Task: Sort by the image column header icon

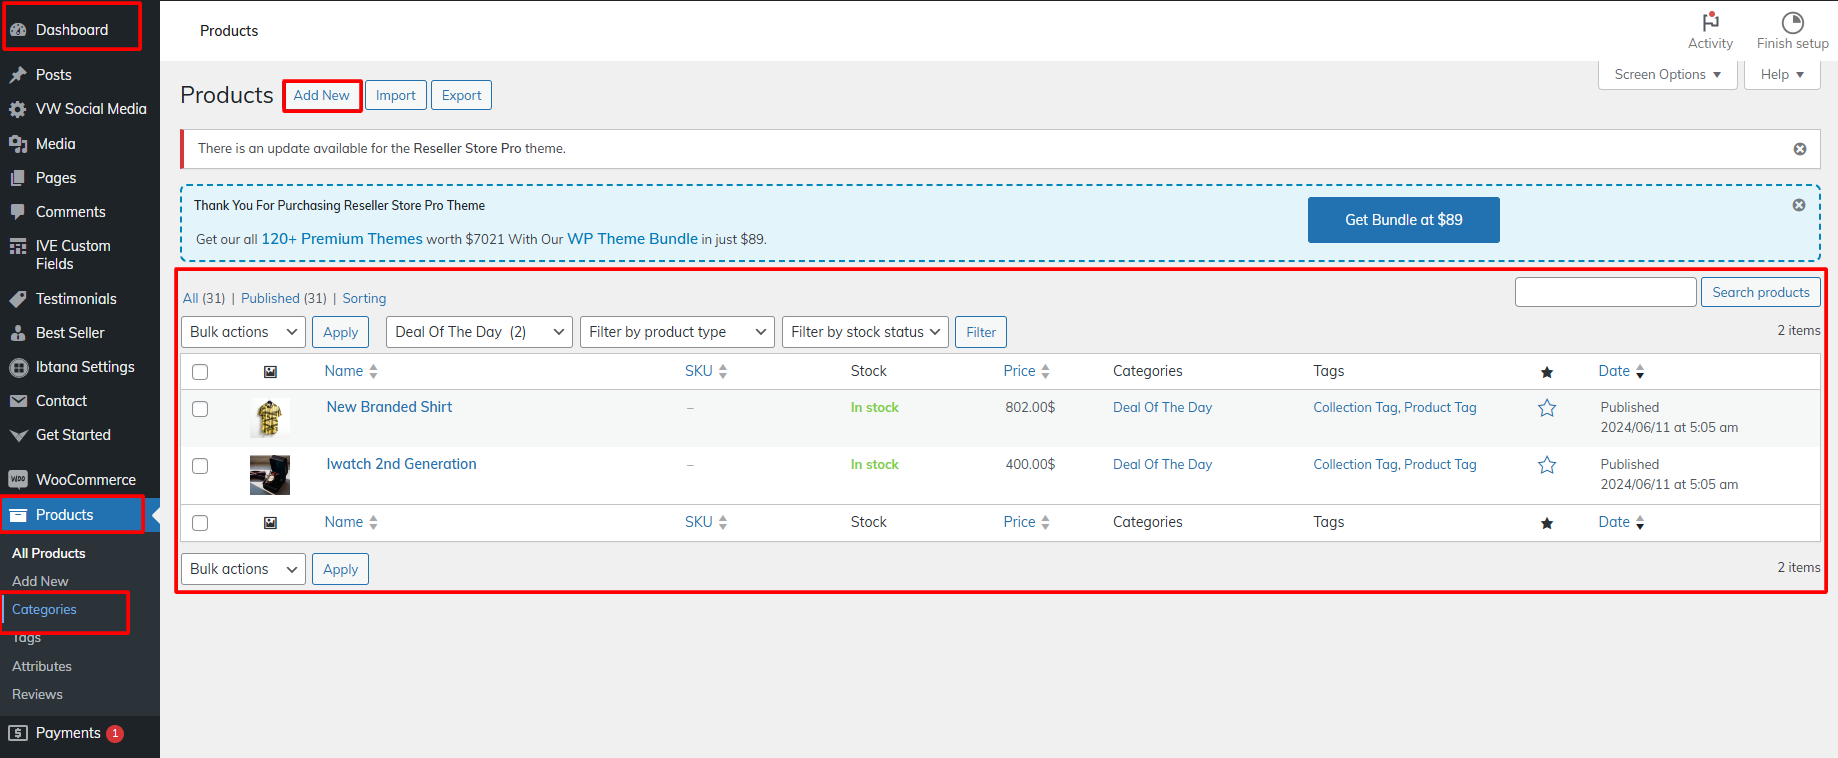Action: 270,372
